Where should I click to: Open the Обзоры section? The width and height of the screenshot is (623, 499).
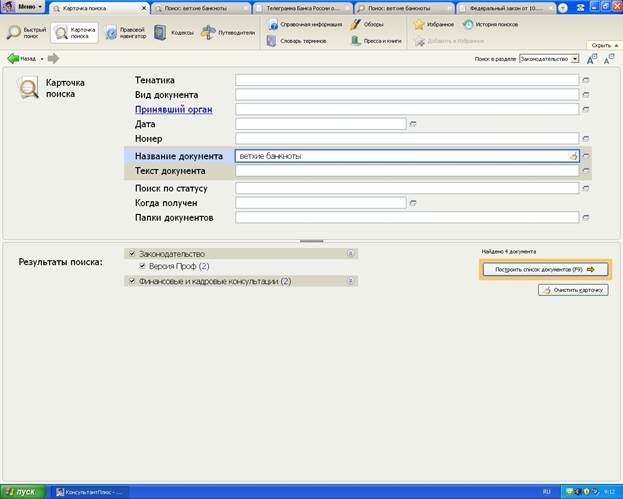[367, 24]
